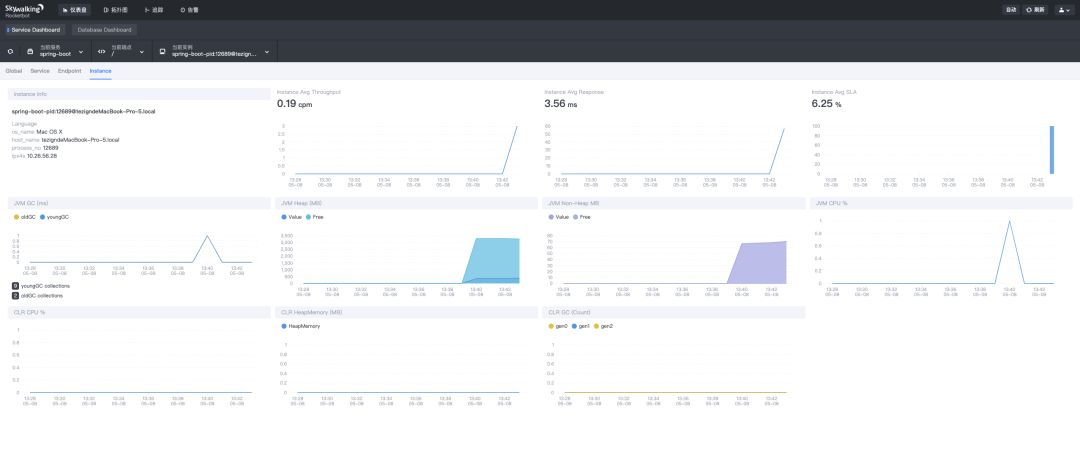Expand the current instance dropdown
The height and width of the screenshot is (456, 1080).
tap(213, 52)
